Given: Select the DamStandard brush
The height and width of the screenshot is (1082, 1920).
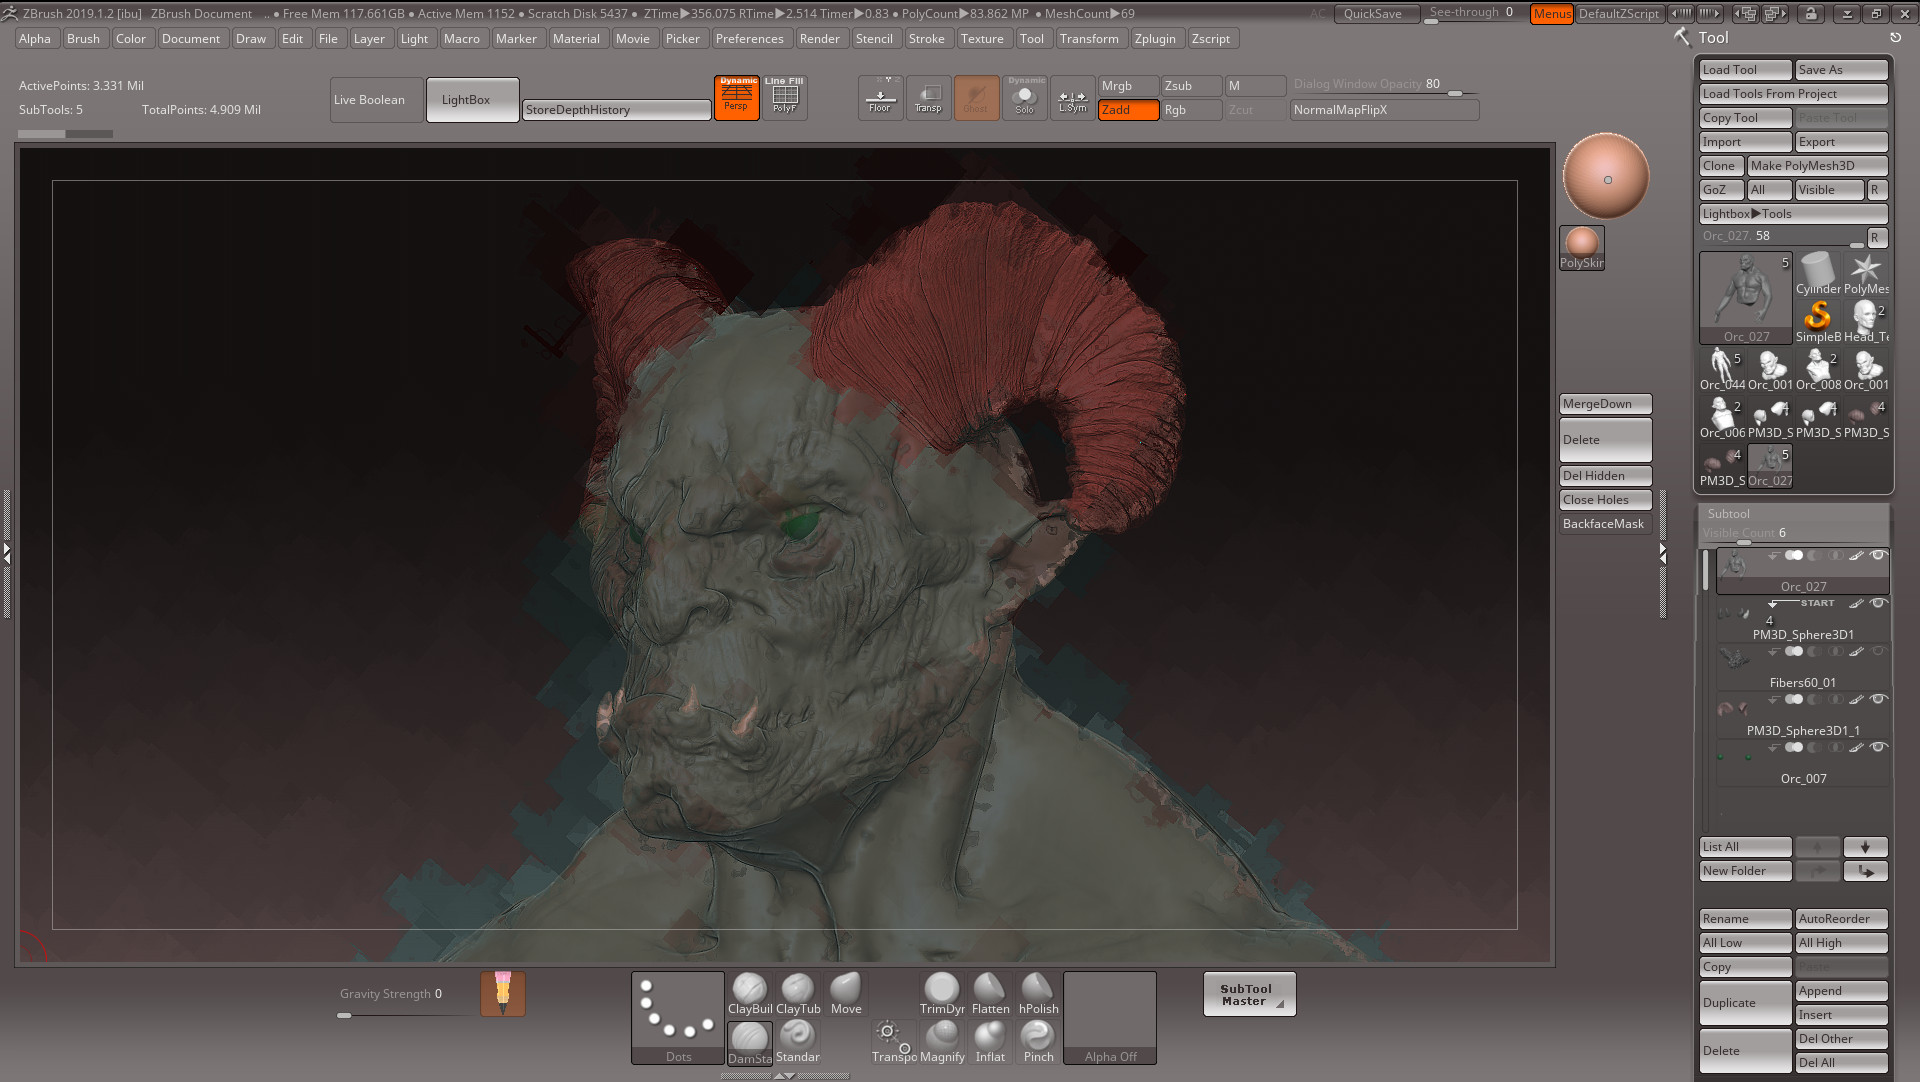Looking at the screenshot, I should point(749,1040).
